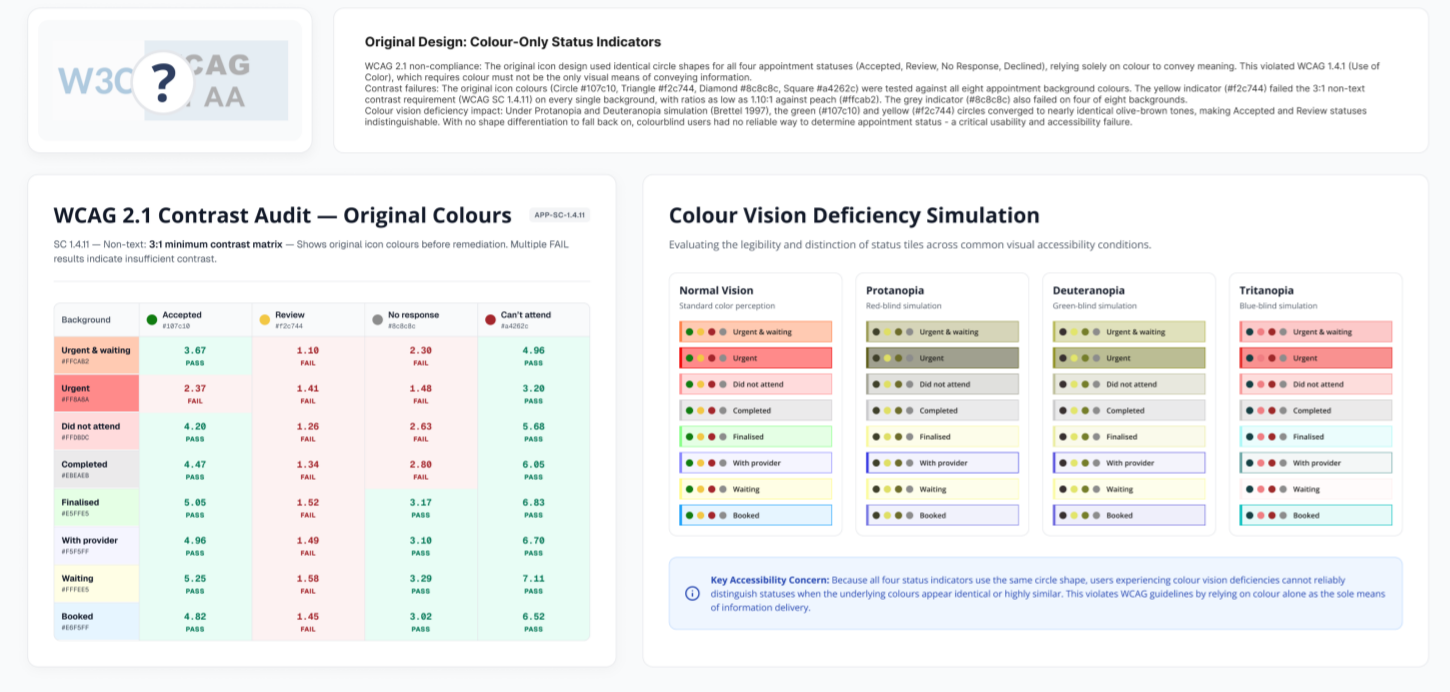The image size is (1450, 692).
Task: Click the 4.47 PASS contrast cell
Action: point(195,469)
